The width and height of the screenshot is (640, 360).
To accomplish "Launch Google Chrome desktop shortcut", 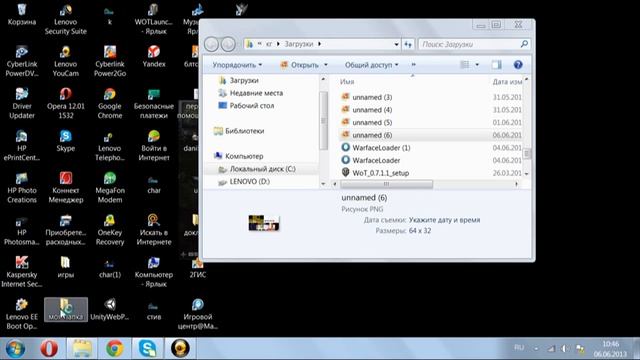I will 109,103.
